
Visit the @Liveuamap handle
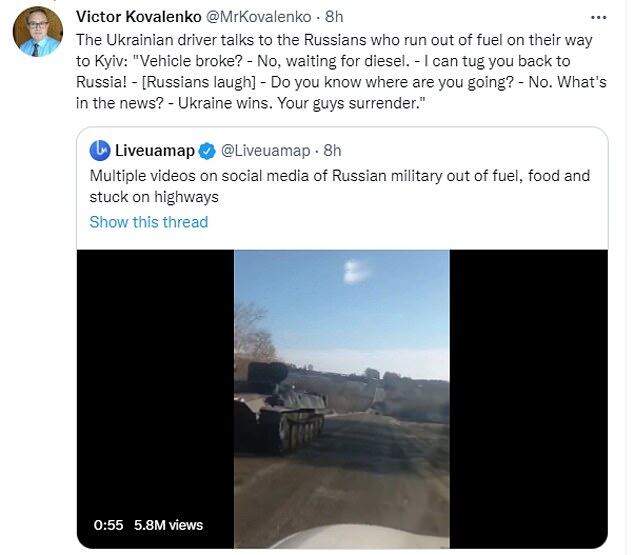click(264, 151)
